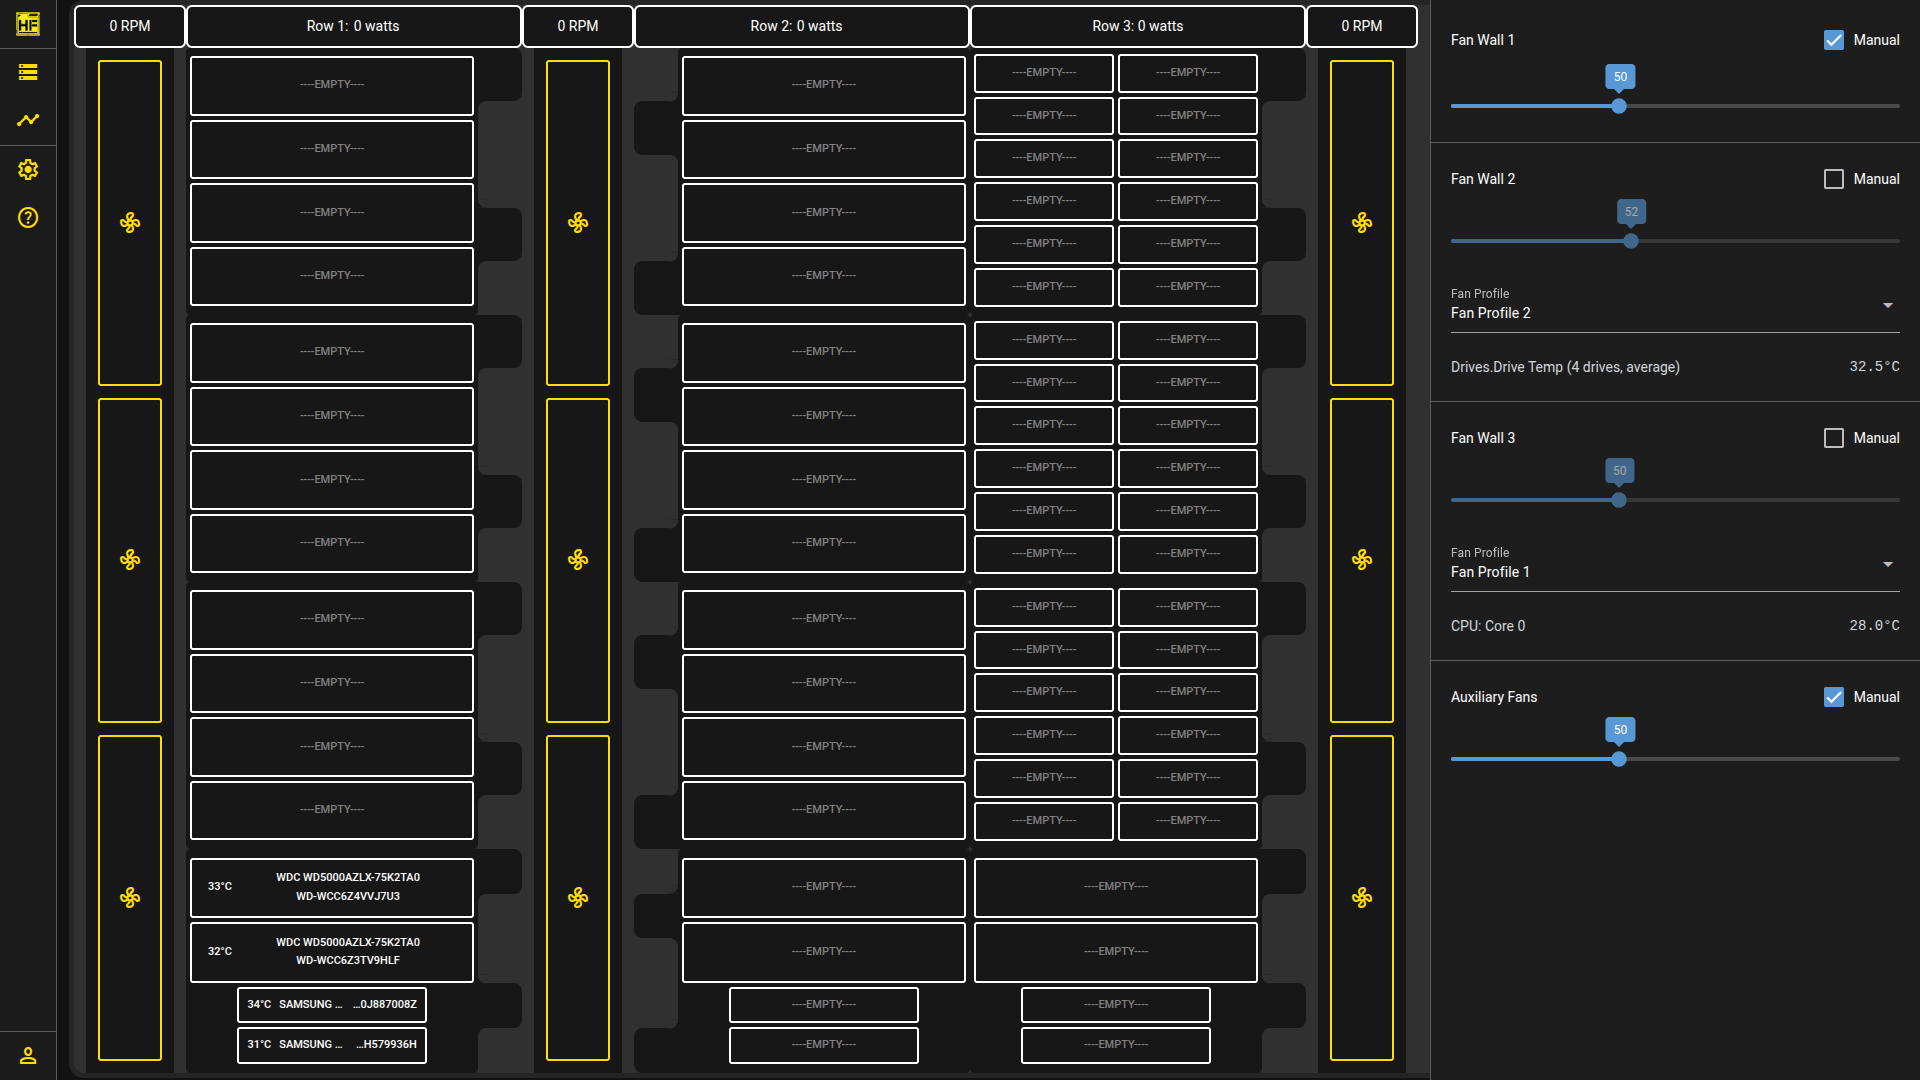Click the Row 1: 0 watts header
This screenshot has height=1080, width=1920.
[353, 26]
